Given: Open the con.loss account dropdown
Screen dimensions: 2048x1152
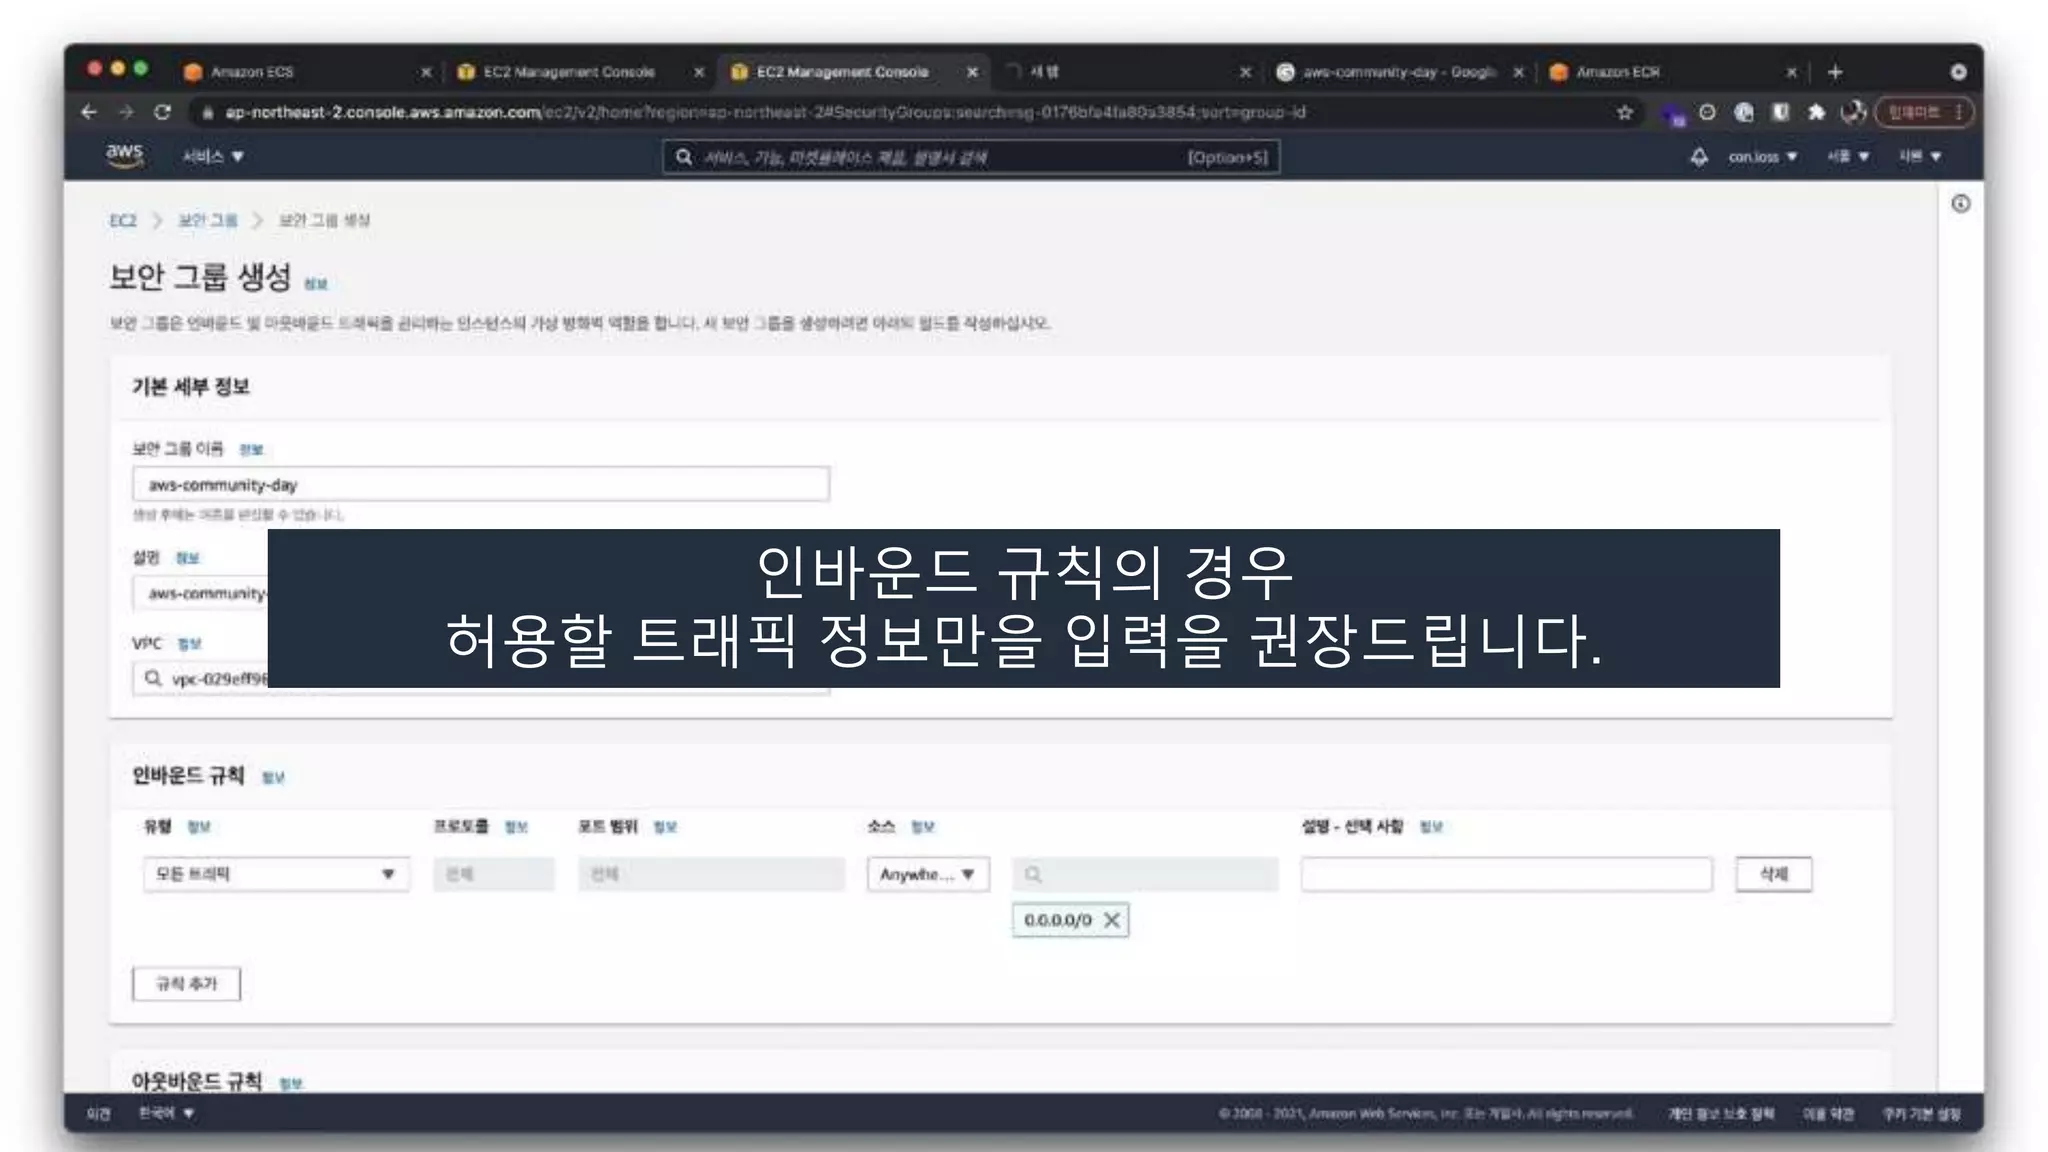Looking at the screenshot, I should (x=1763, y=157).
